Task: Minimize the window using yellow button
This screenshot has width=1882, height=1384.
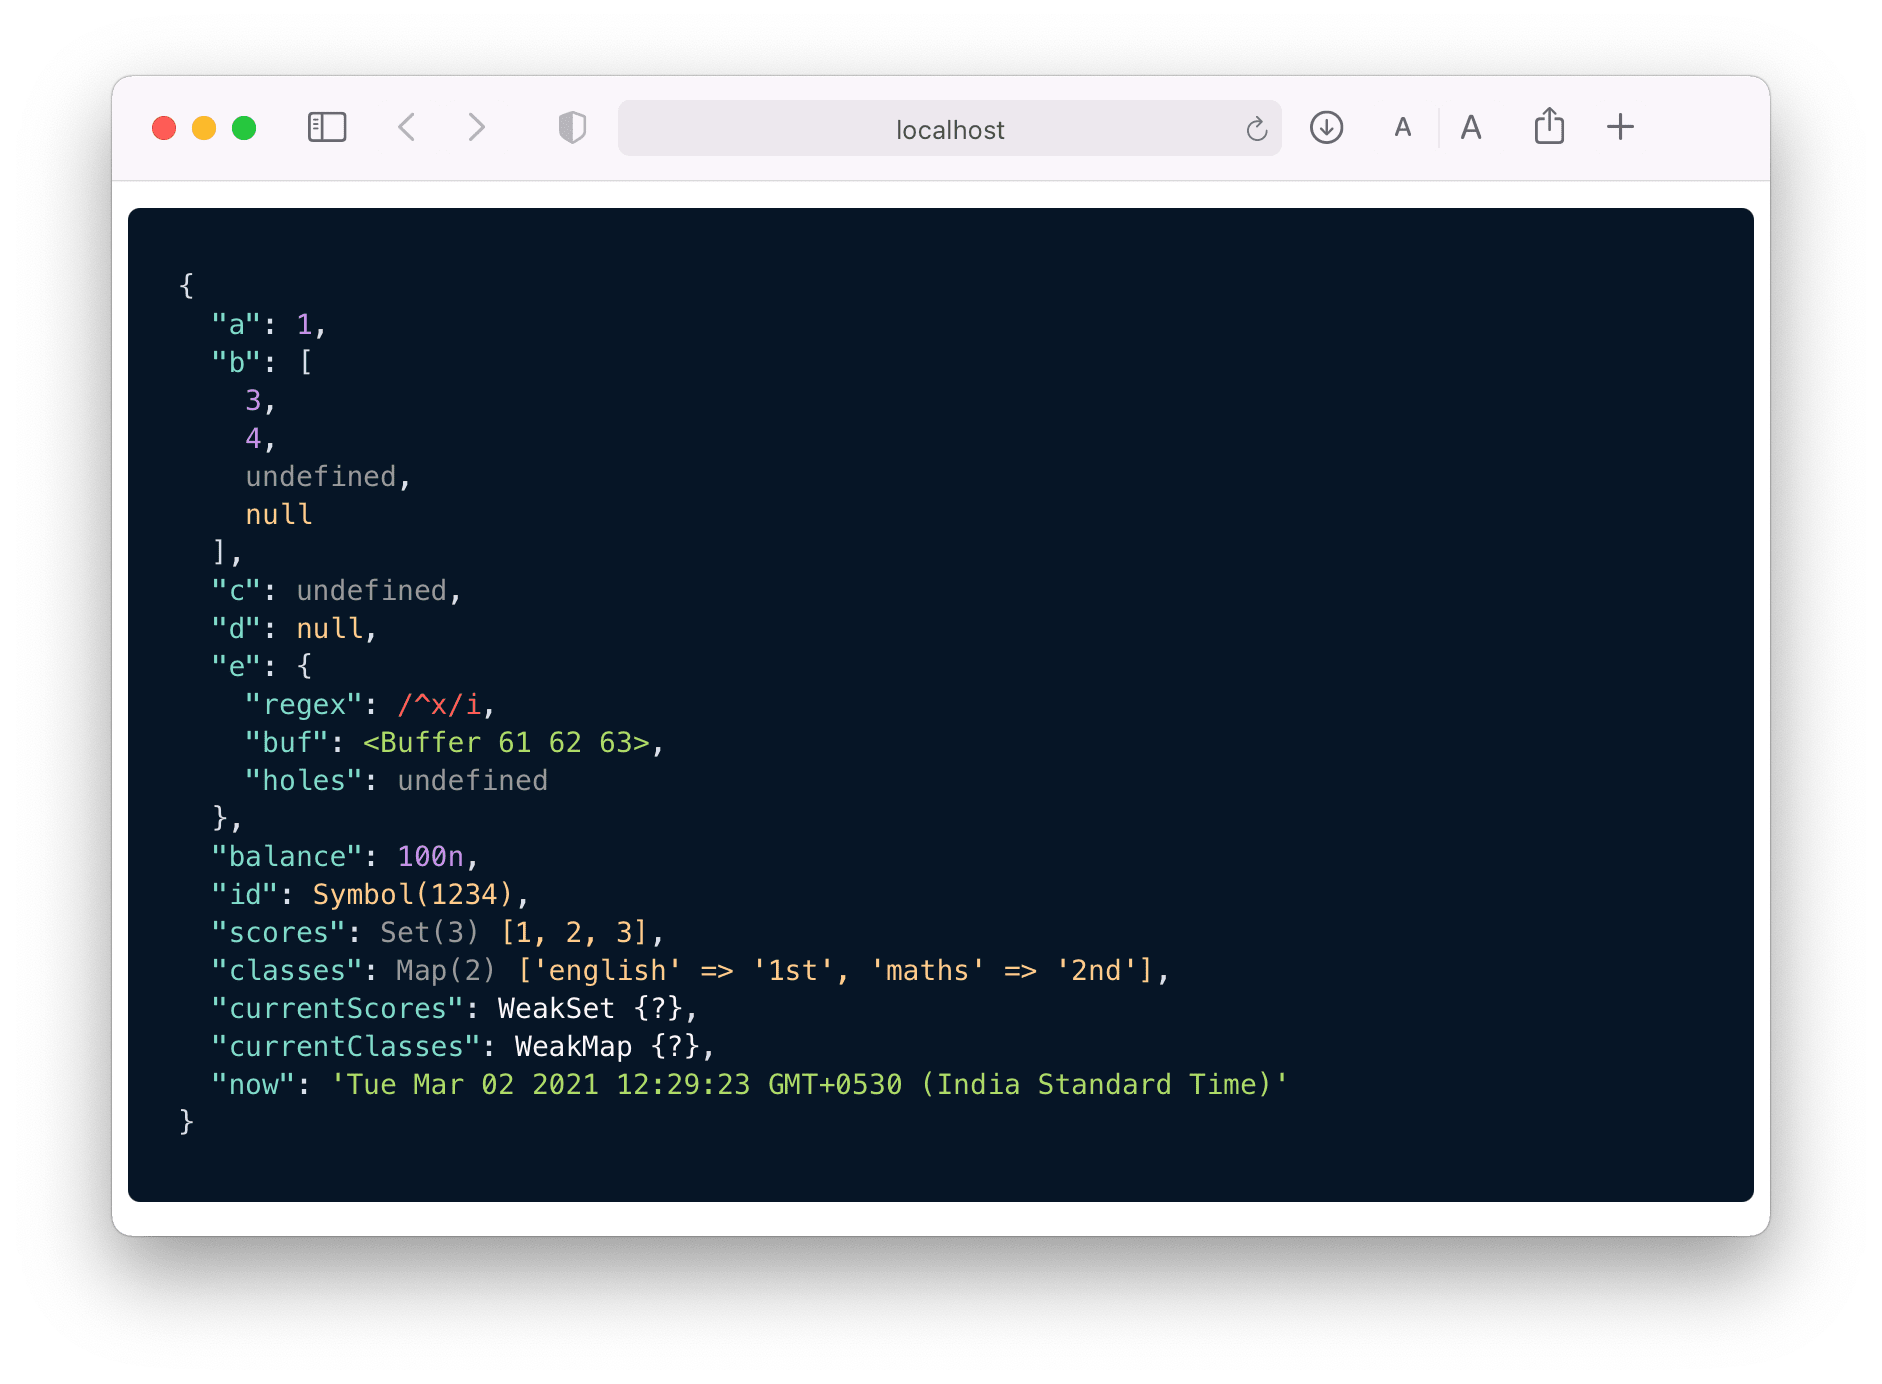Action: (204, 128)
